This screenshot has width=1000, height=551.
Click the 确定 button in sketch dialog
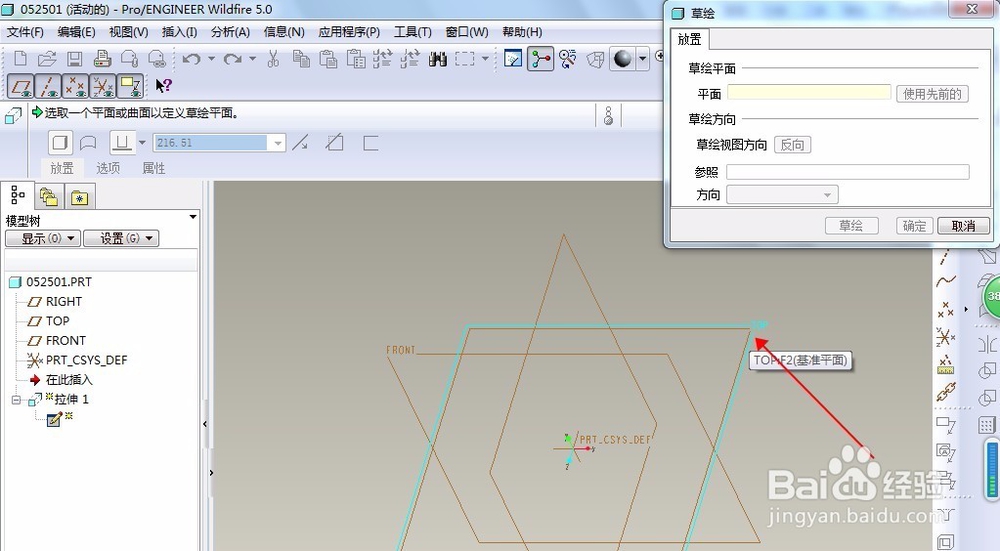coord(915,226)
